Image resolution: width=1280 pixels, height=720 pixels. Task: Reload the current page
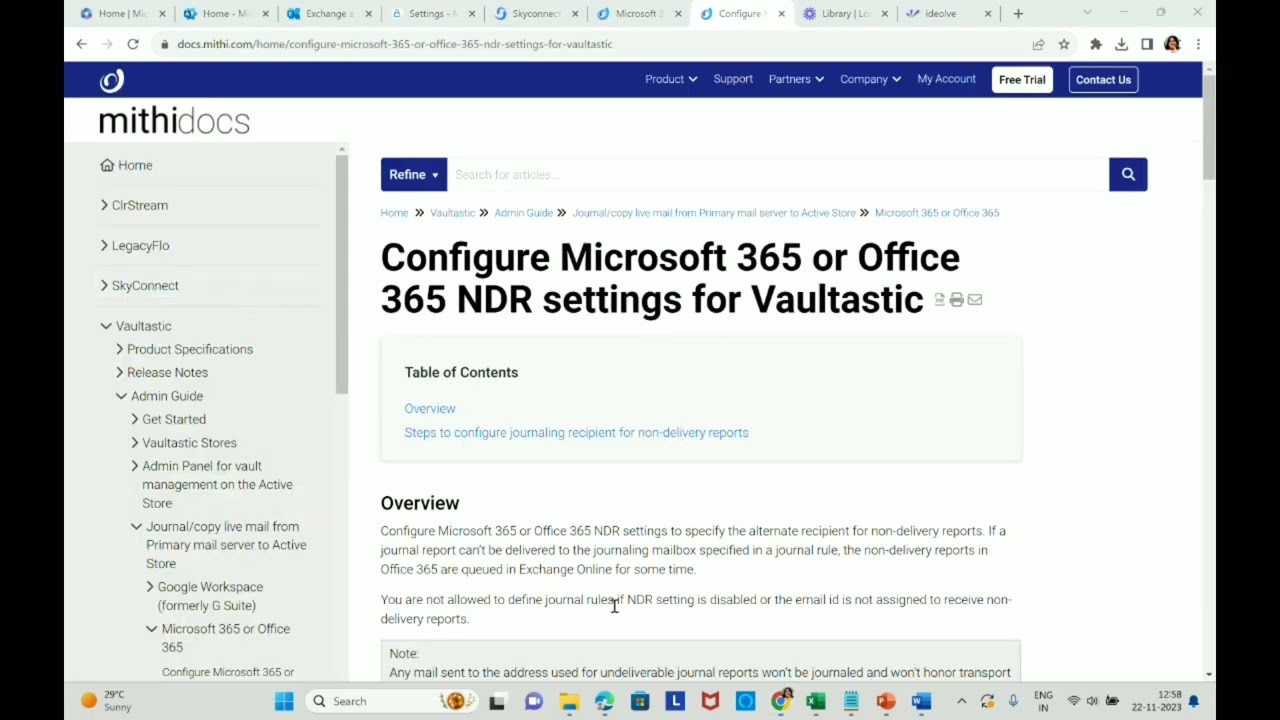(x=133, y=44)
